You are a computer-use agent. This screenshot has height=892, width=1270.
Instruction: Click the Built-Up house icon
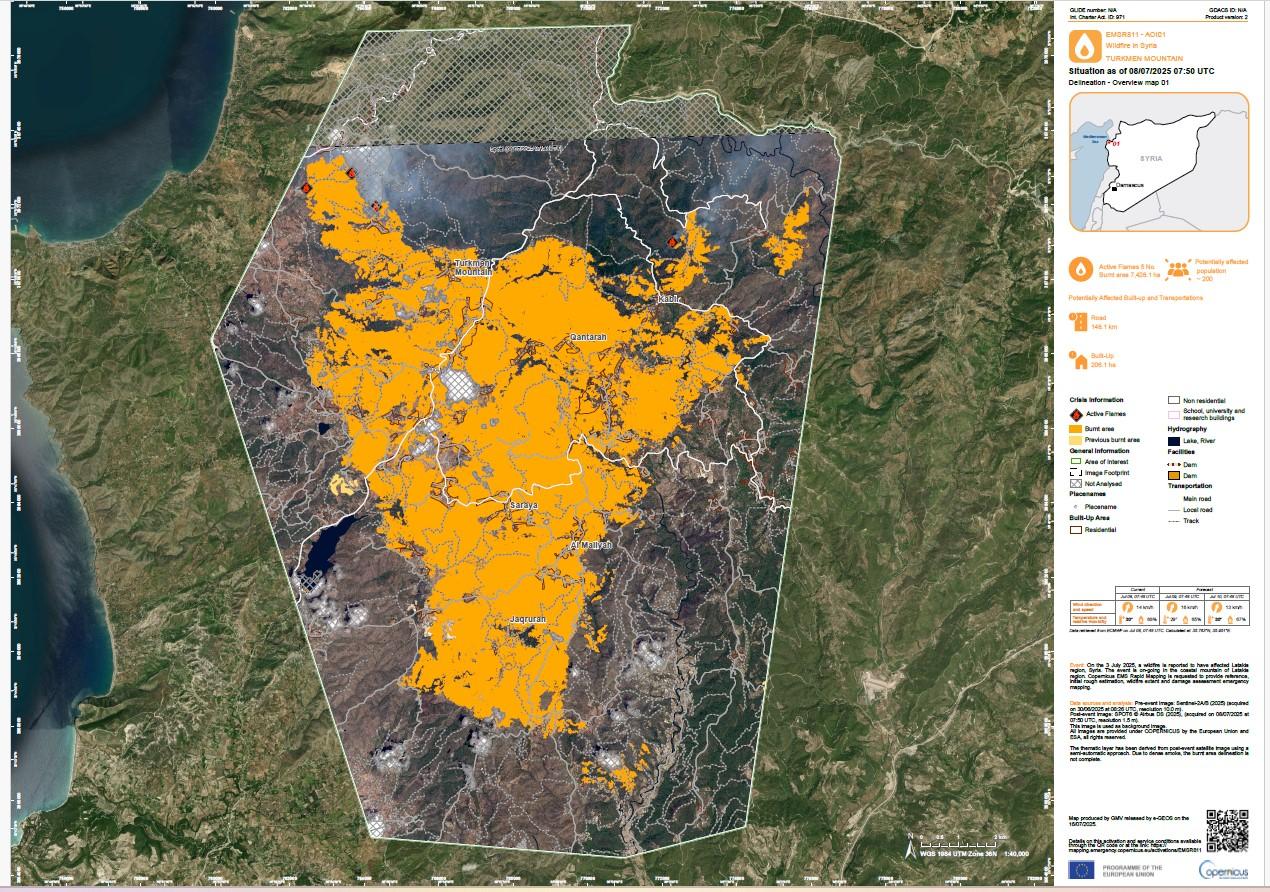pos(1078,360)
